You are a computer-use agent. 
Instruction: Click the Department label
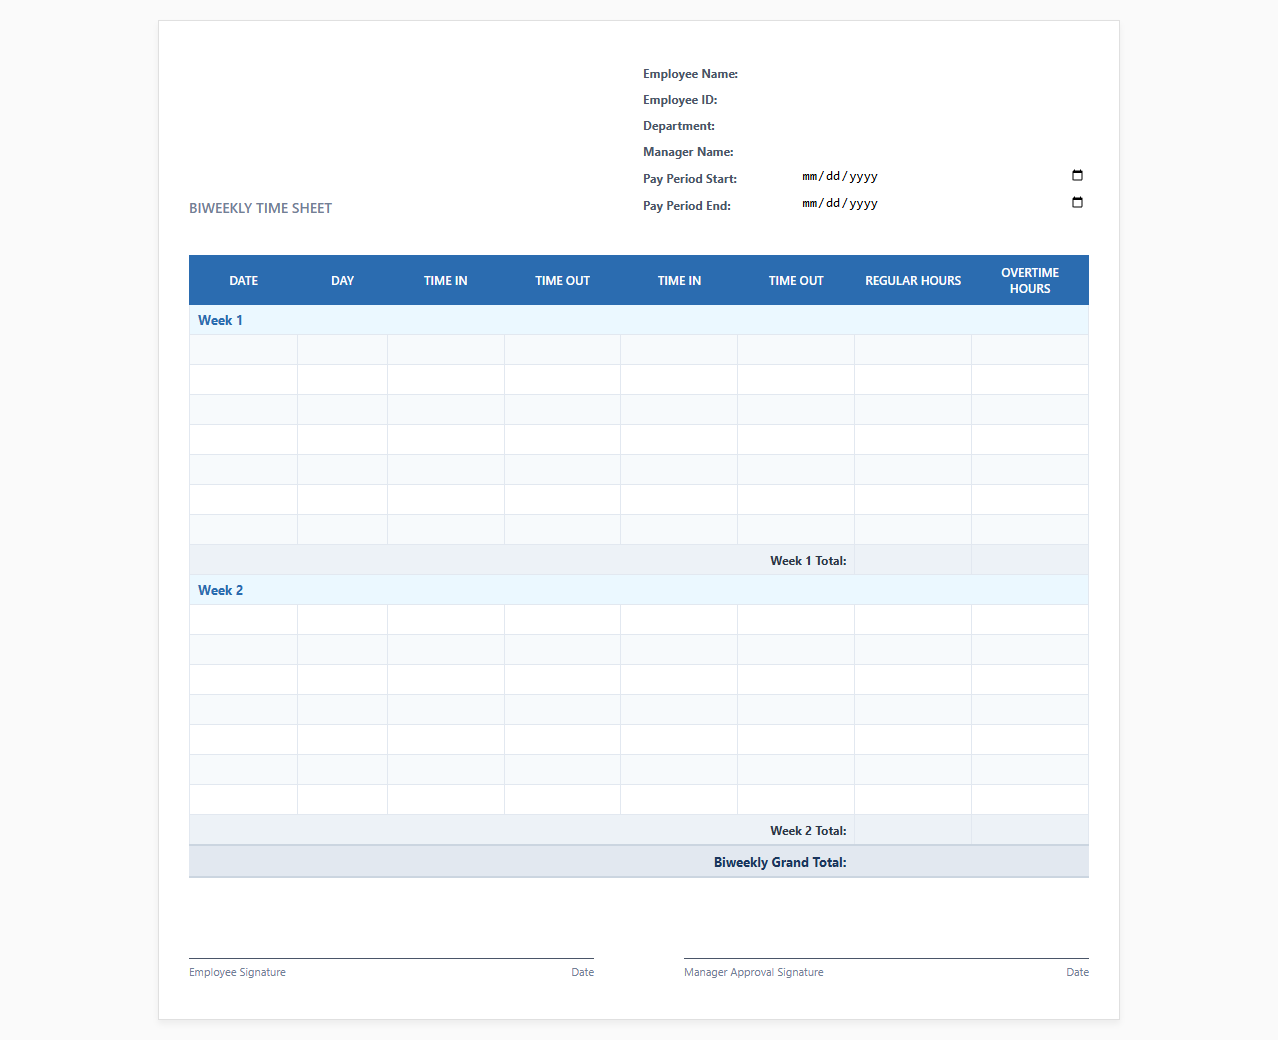679,126
